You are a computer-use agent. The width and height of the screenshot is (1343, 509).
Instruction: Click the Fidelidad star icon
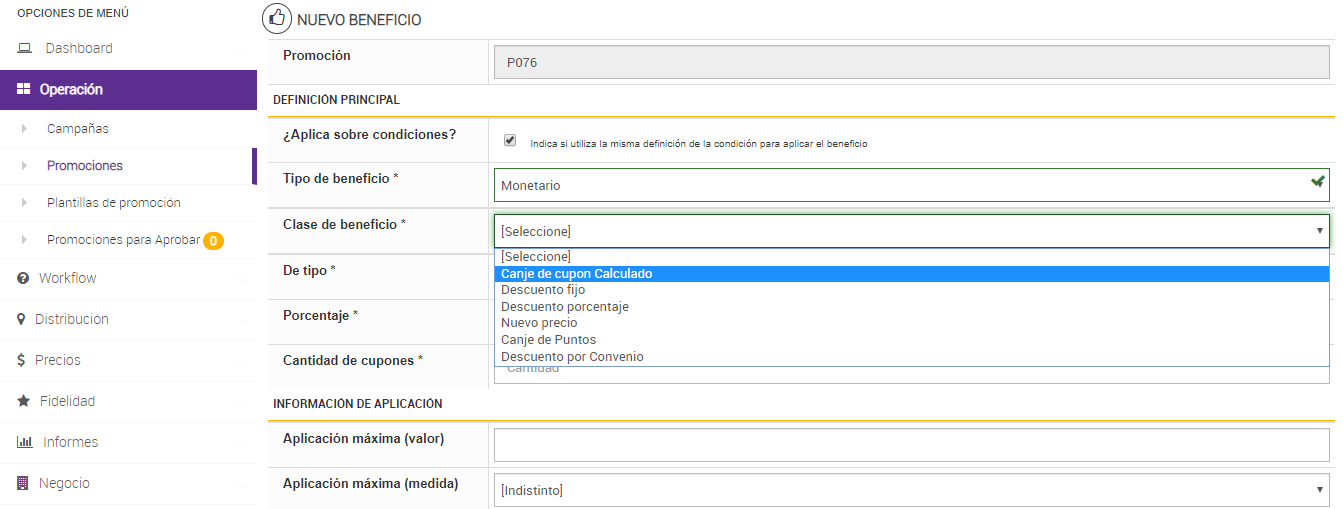tap(23, 401)
